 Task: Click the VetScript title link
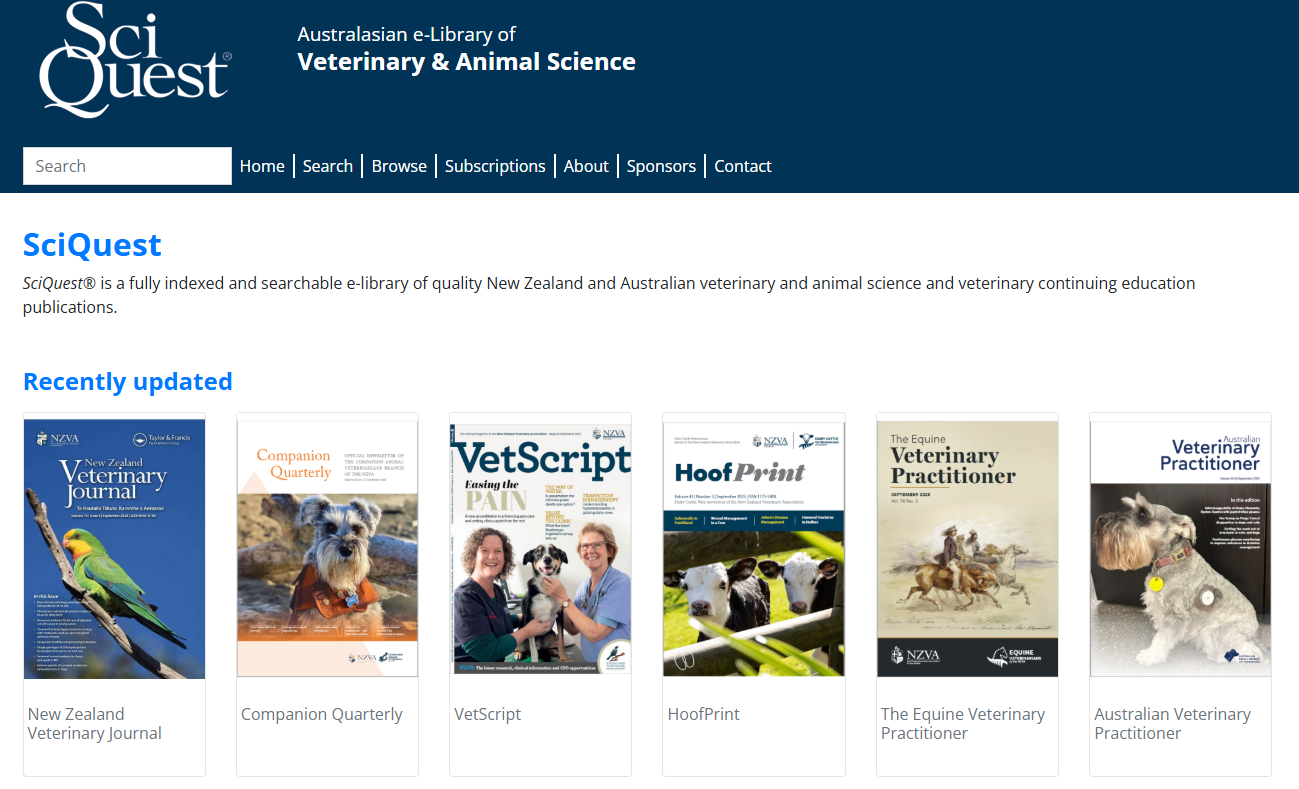click(488, 714)
